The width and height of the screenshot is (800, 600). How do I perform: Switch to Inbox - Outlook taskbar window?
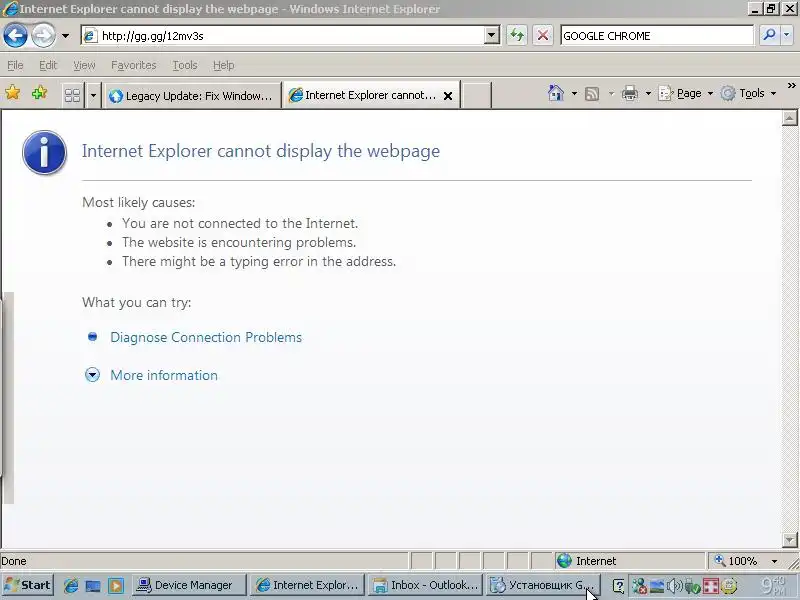click(x=425, y=585)
